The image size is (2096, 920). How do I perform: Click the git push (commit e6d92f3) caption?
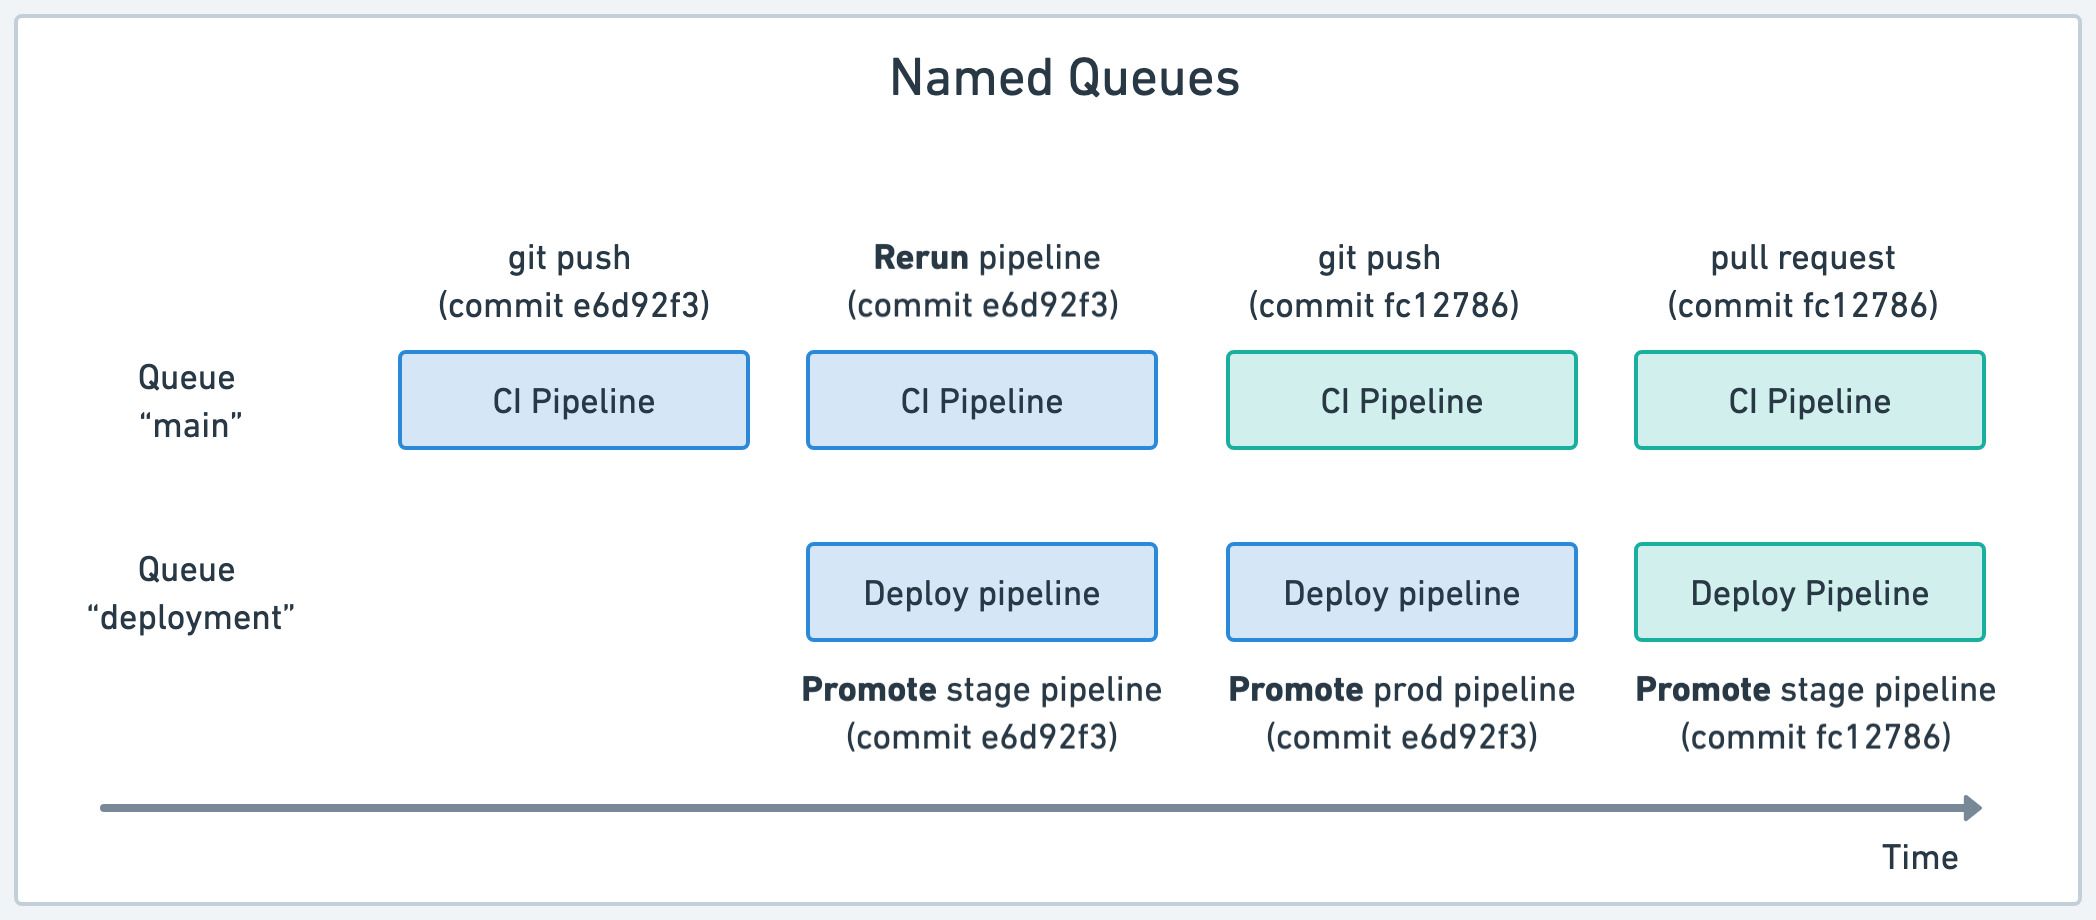(573, 281)
